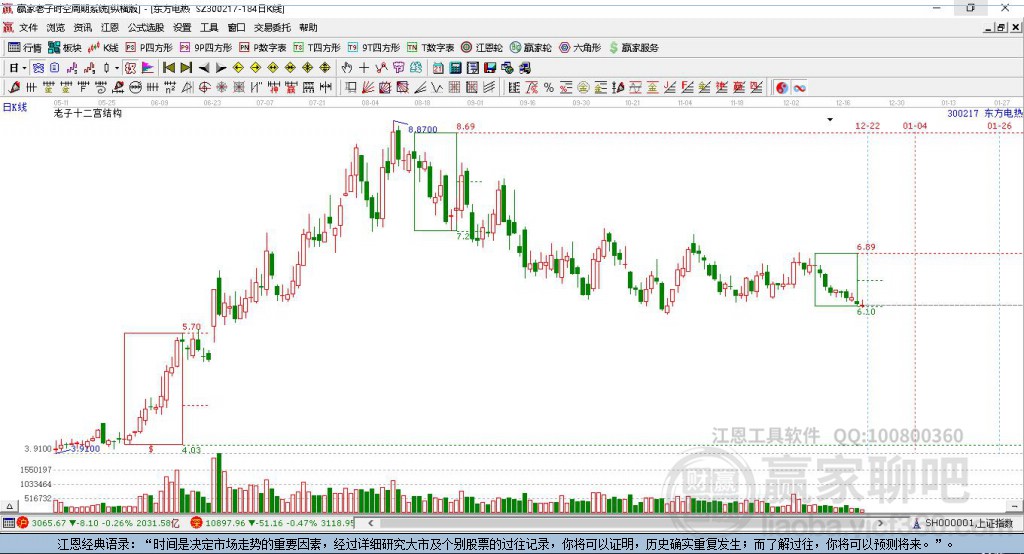Open the 行情 market quotes view
1024x554 pixels.
click(x=25, y=47)
